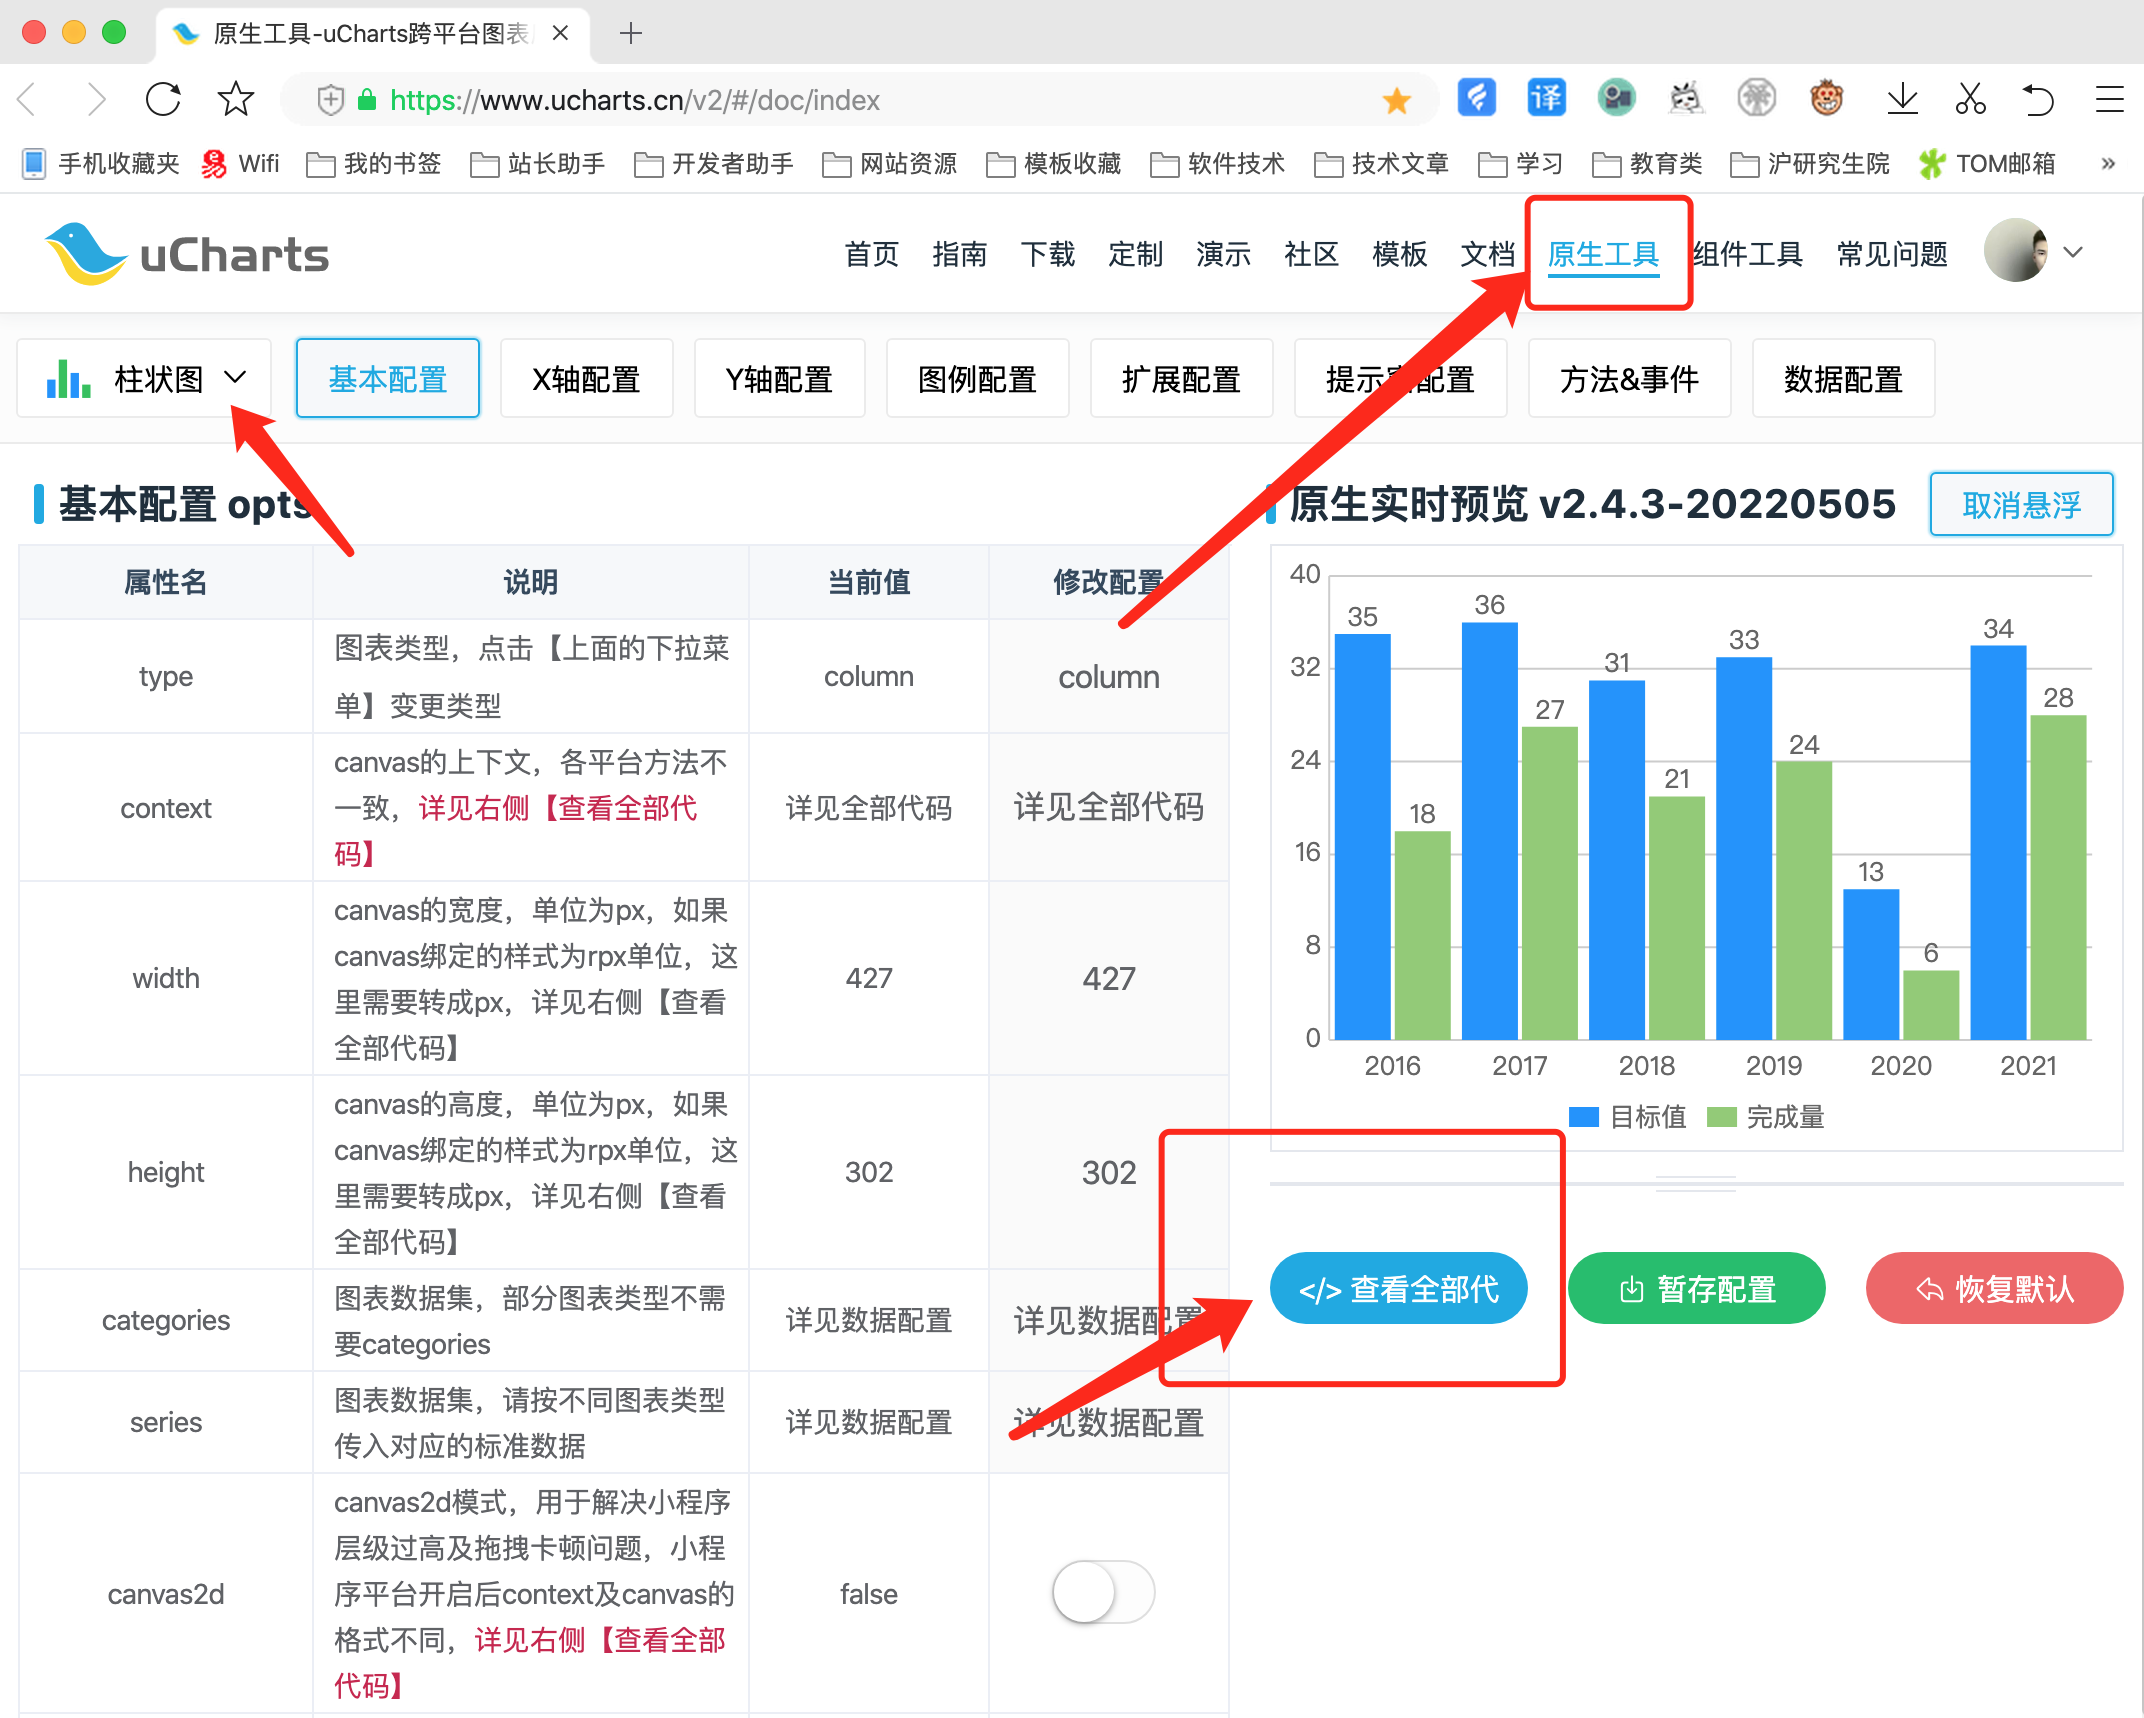
Task: Open the green camera extension icon
Action: 1616,98
